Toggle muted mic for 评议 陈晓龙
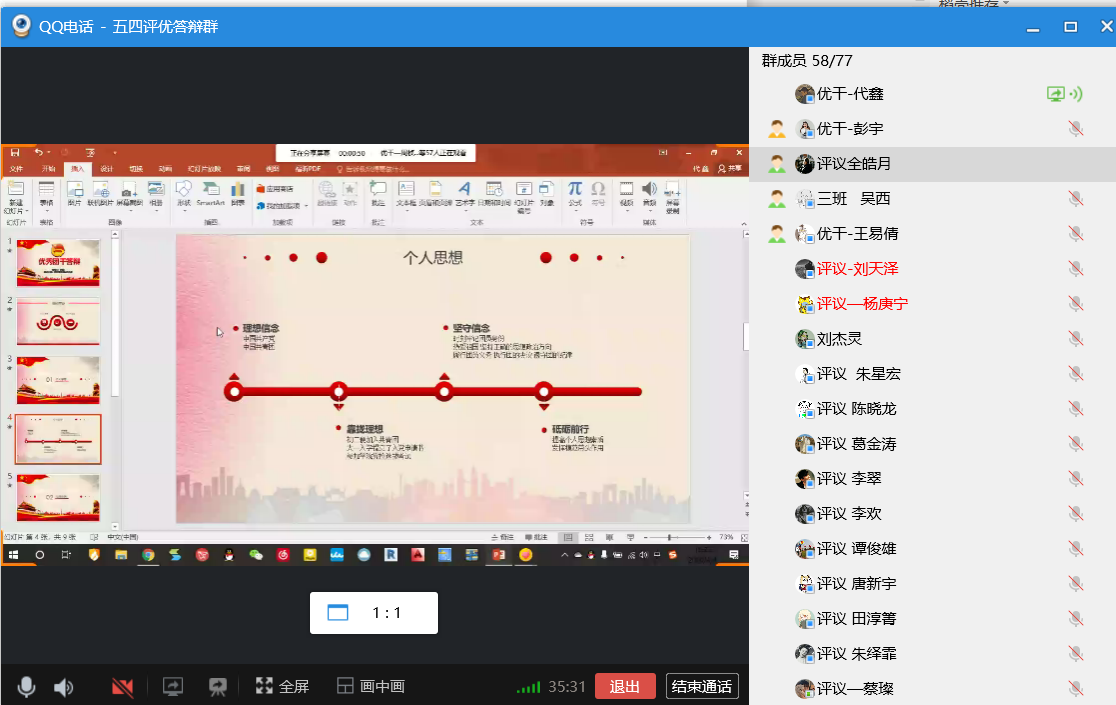 coord(1075,408)
